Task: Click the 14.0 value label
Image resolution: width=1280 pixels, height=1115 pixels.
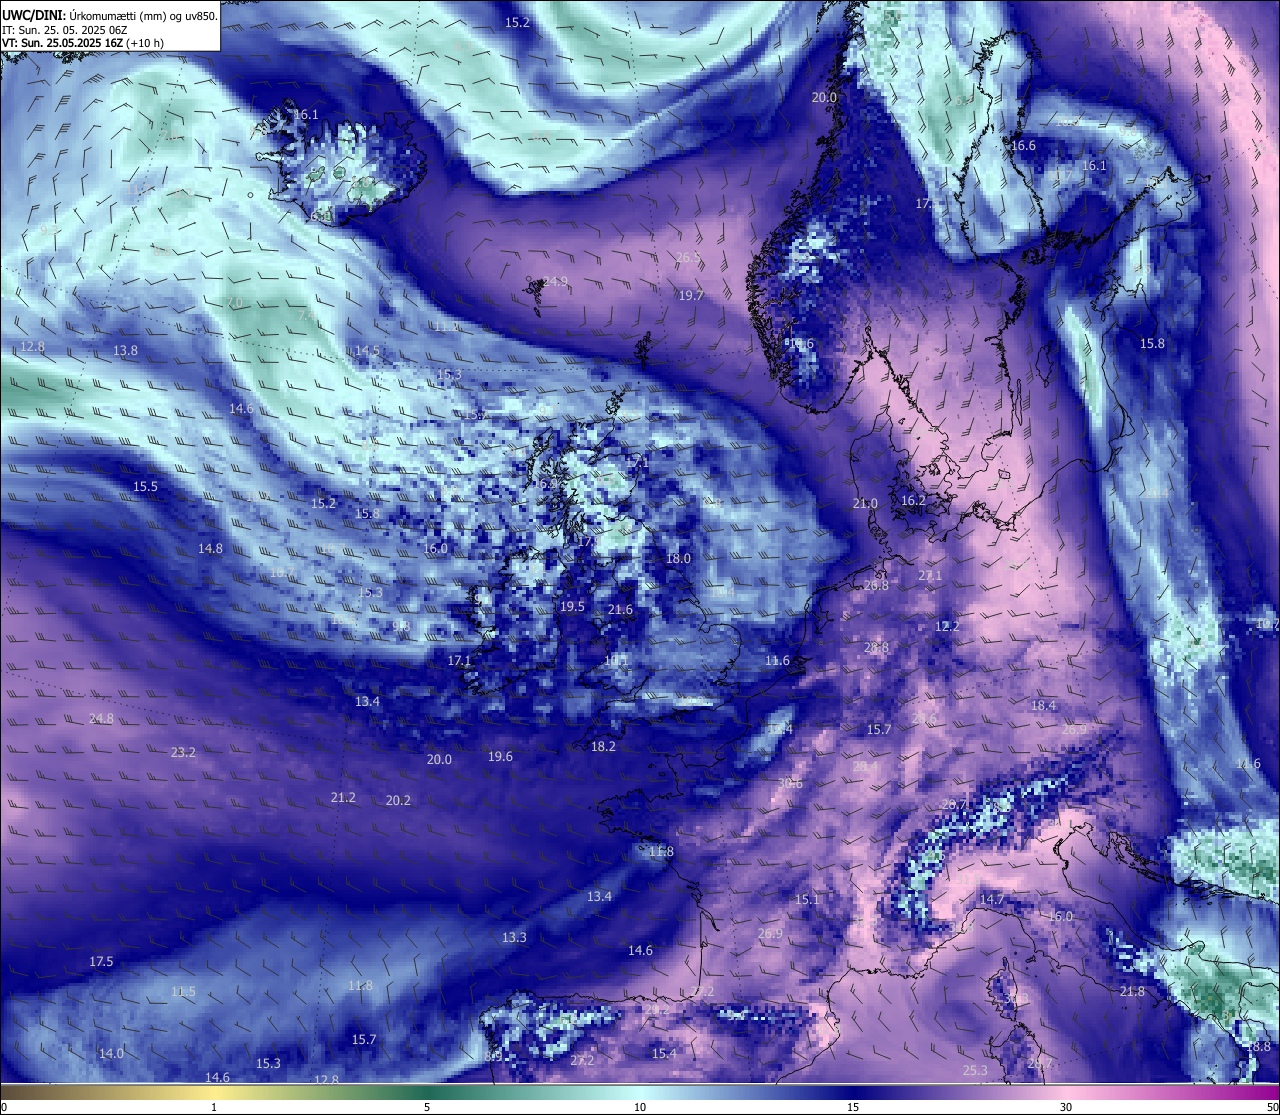Action: pos(111,1053)
